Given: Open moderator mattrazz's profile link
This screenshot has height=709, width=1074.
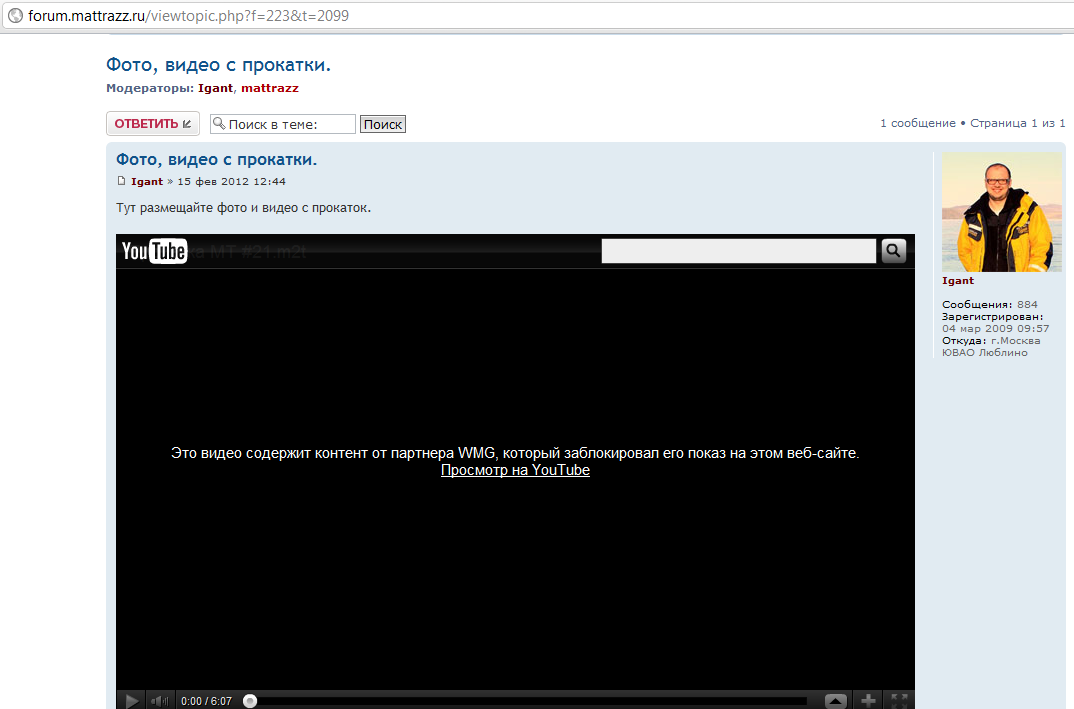Looking at the screenshot, I should point(269,88).
